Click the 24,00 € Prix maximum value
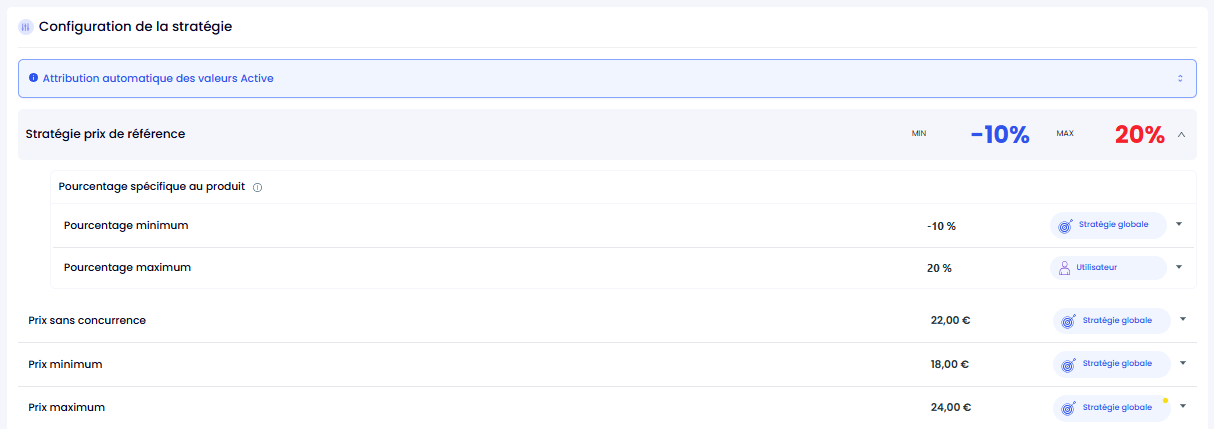The image size is (1214, 429). click(x=950, y=408)
